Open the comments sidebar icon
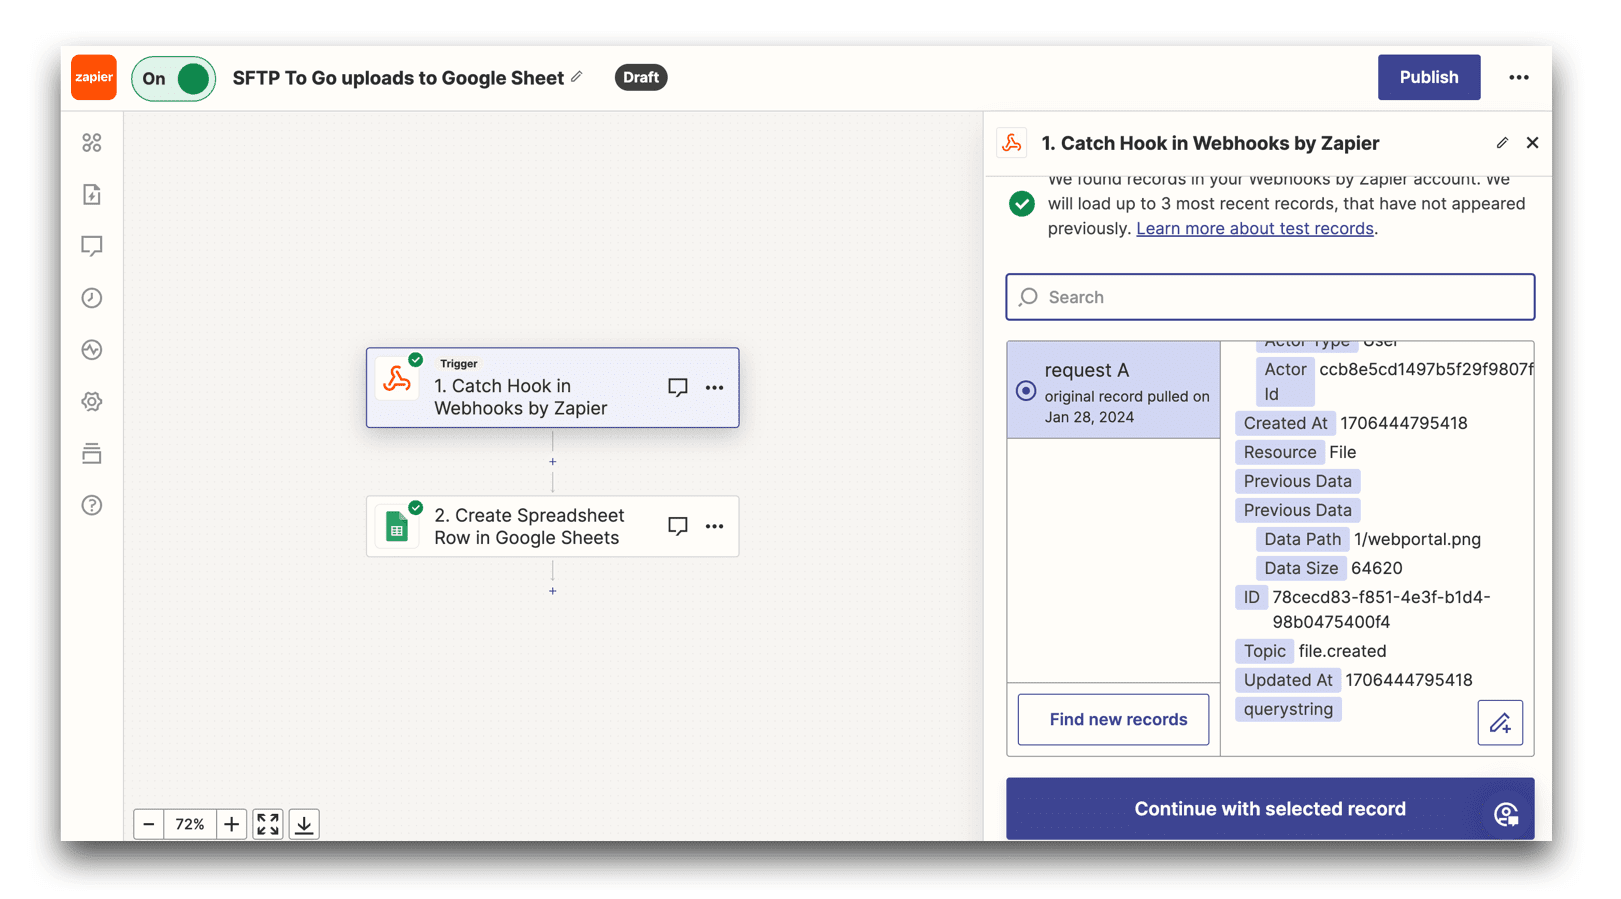The width and height of the screenshot is (1621, 899). (x=92, y=246)
